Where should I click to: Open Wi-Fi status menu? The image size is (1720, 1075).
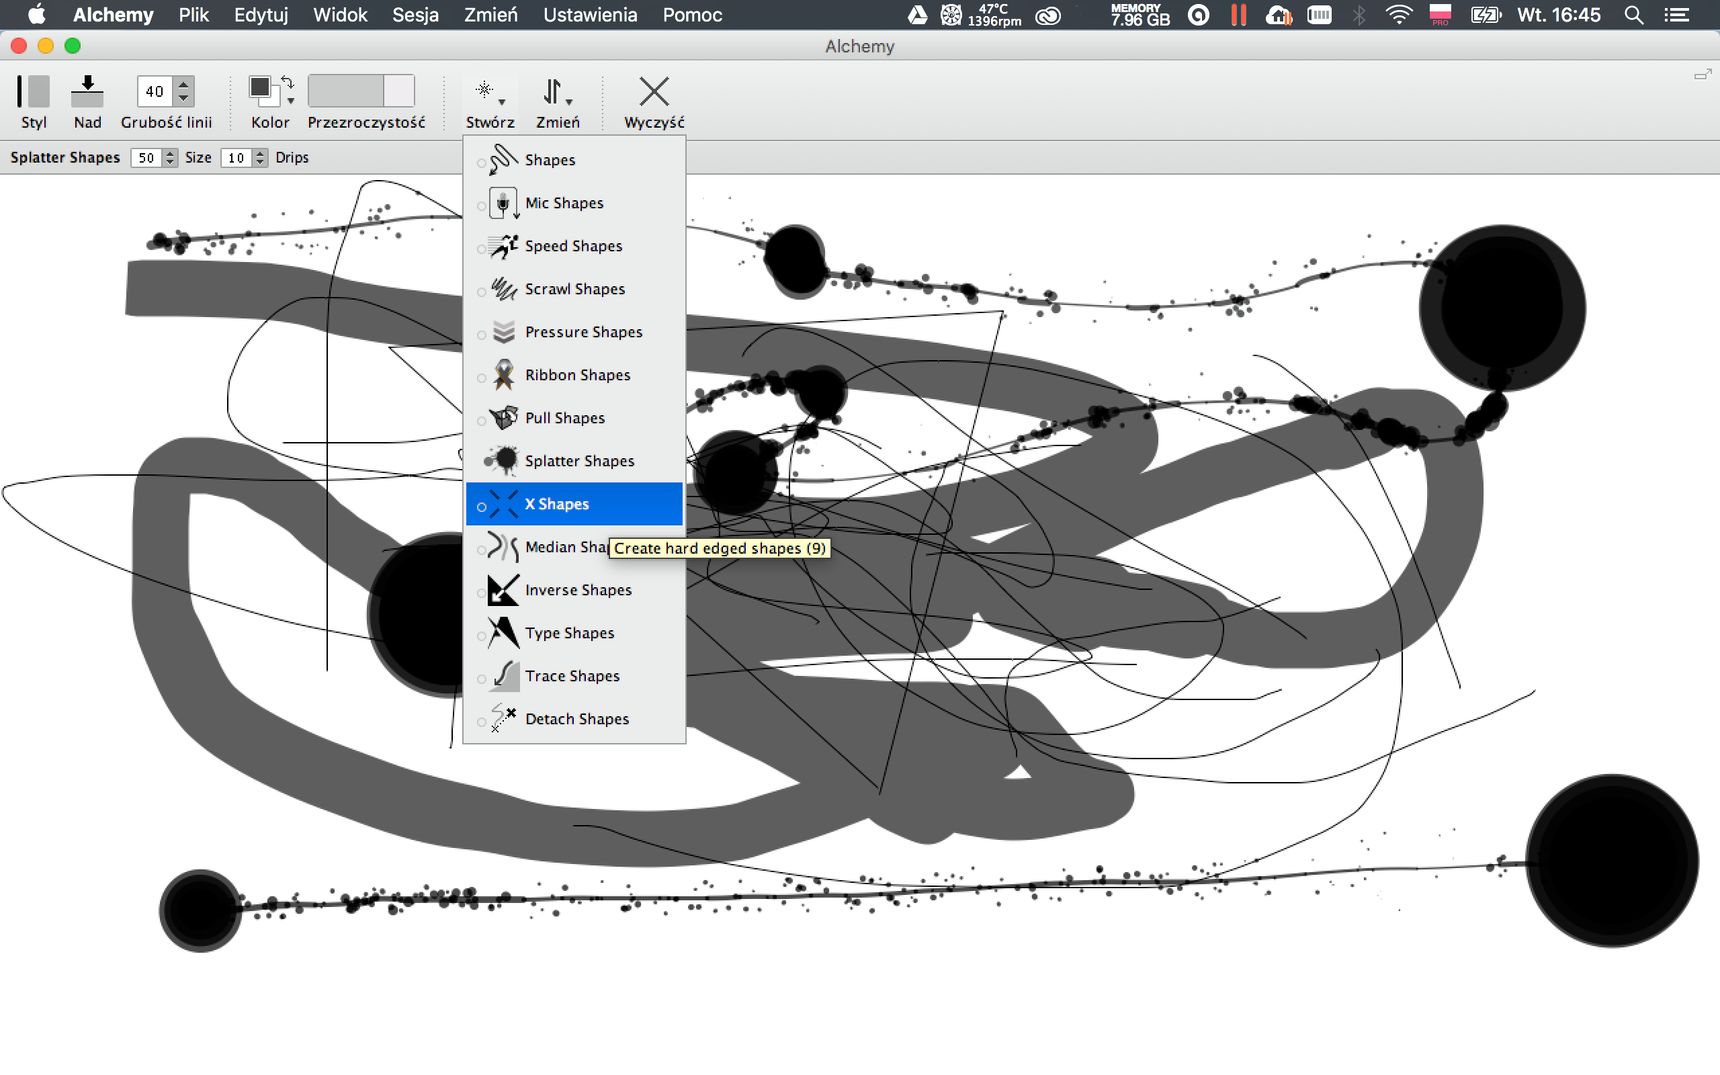(1398, 15)
